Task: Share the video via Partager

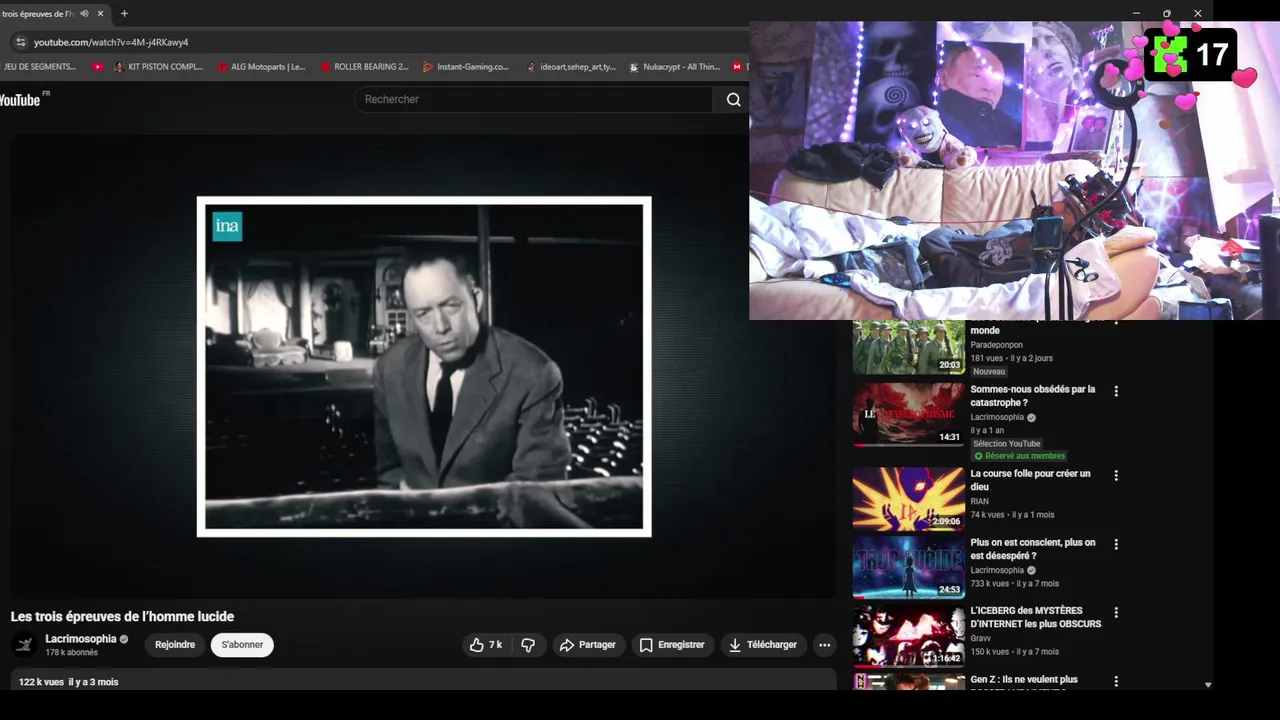Action: pos(588,645)
